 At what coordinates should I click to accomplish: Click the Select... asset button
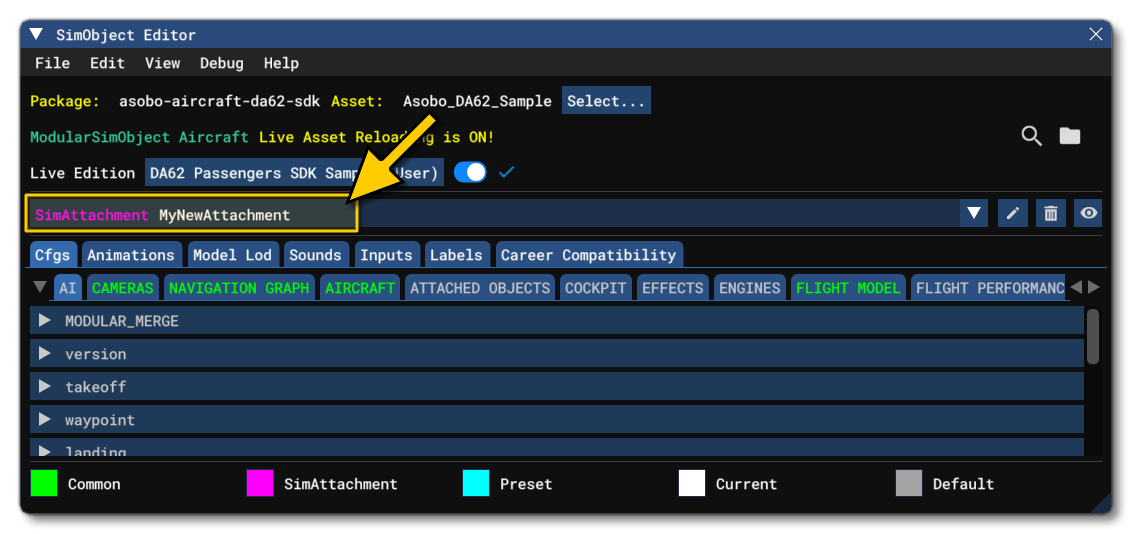point(606,101)
